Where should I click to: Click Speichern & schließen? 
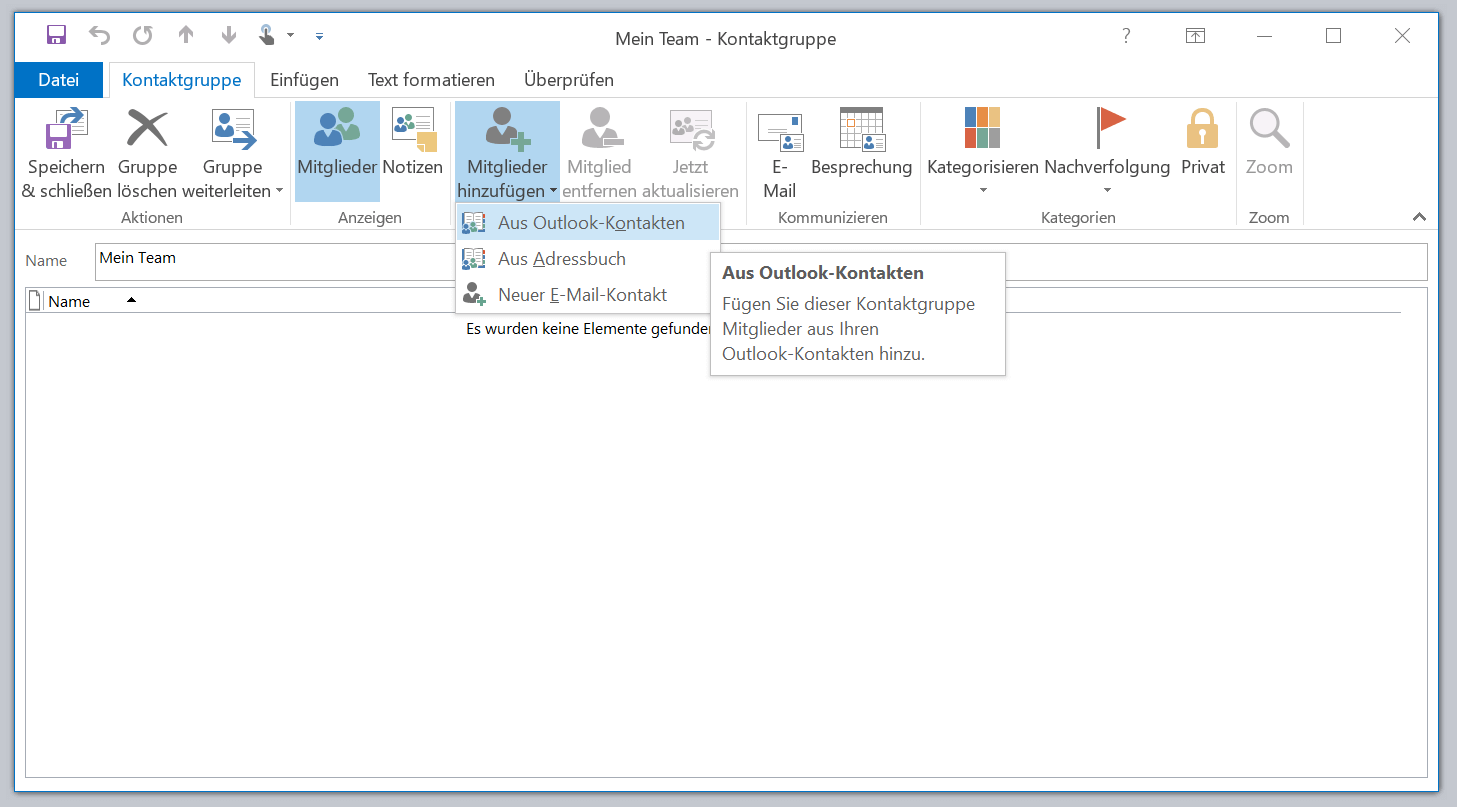pyautogui.click(x=67, y=153)
